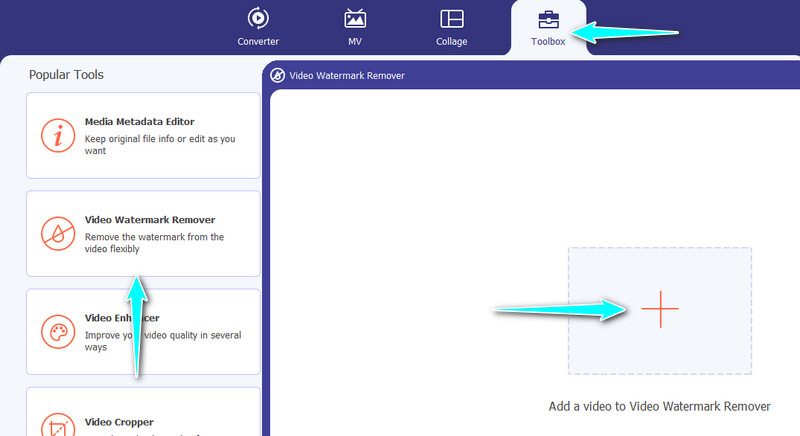Launch the Video Cropper tool title

coord(119,422)
